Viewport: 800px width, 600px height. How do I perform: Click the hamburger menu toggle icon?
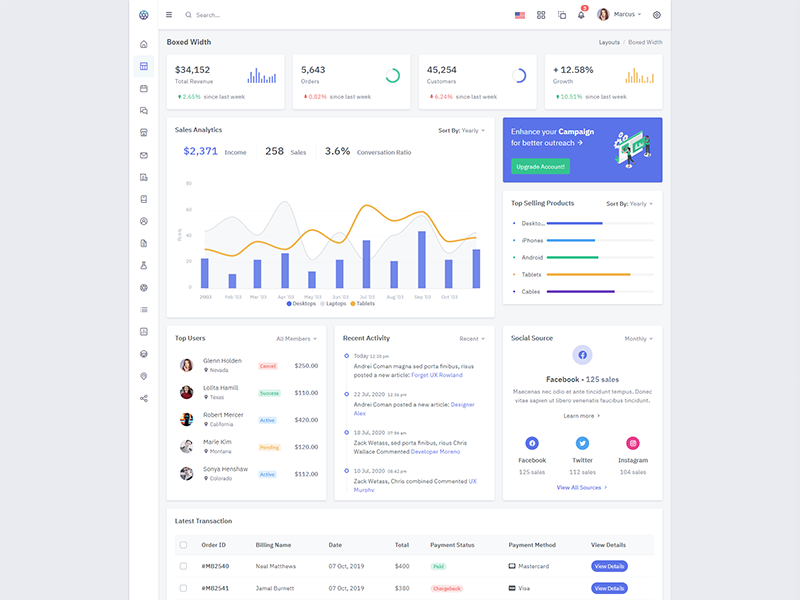(x=169, y=15)
